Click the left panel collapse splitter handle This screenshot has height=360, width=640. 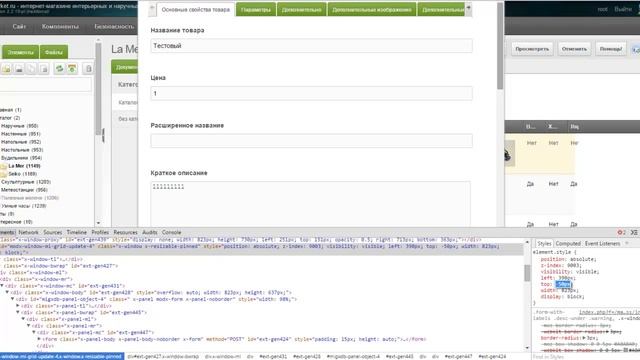click(103, 136)
